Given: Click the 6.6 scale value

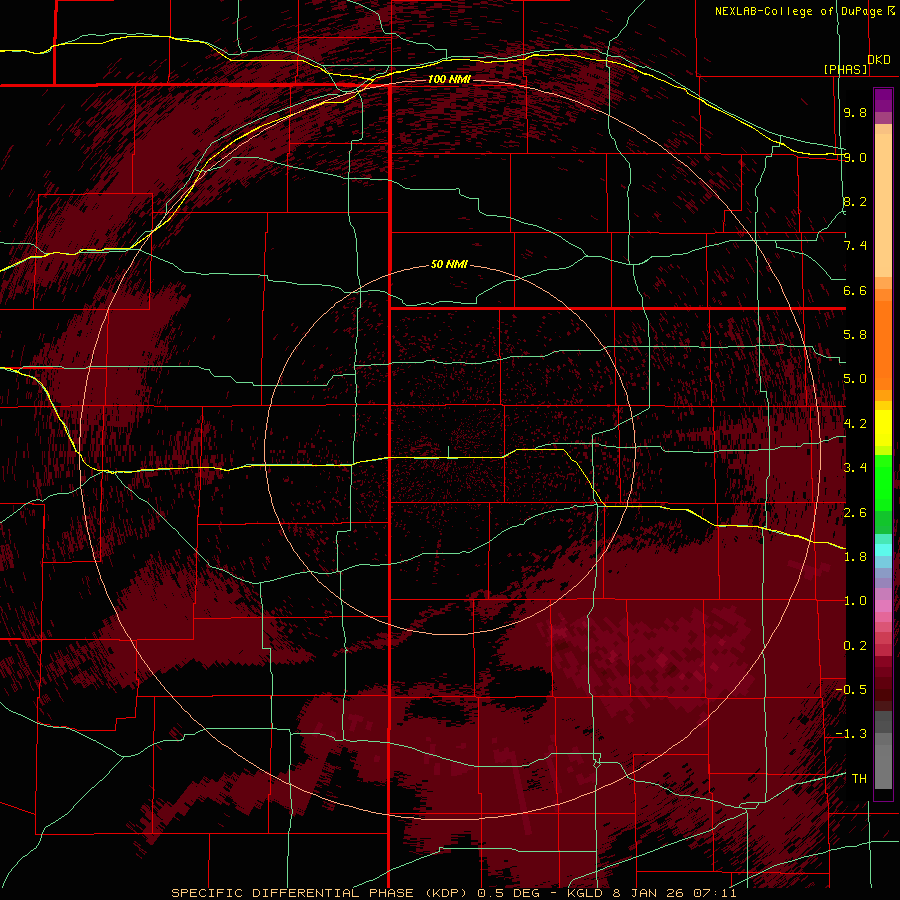Looking at the screenshot, I should (855, 290).
